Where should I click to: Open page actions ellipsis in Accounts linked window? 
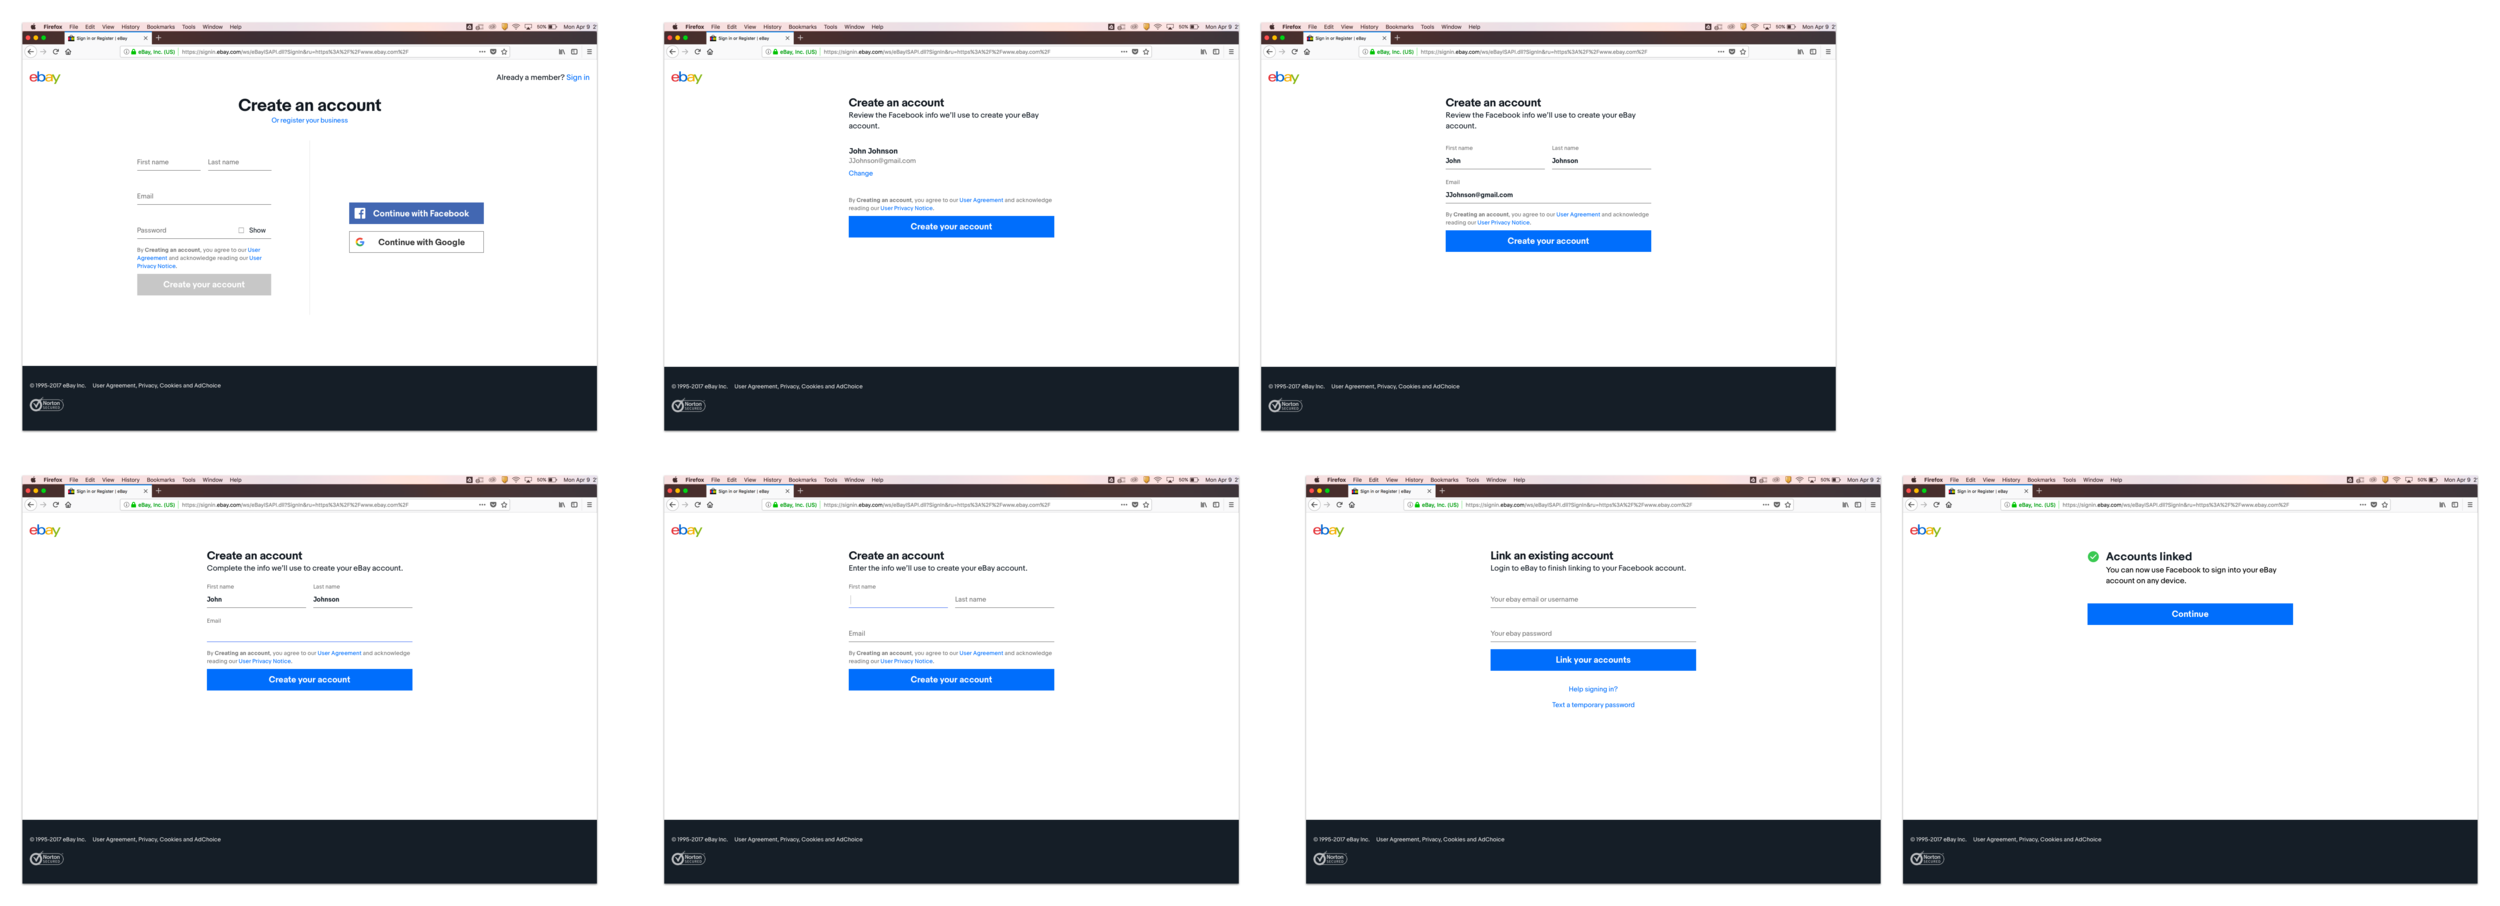[2362, 505]
